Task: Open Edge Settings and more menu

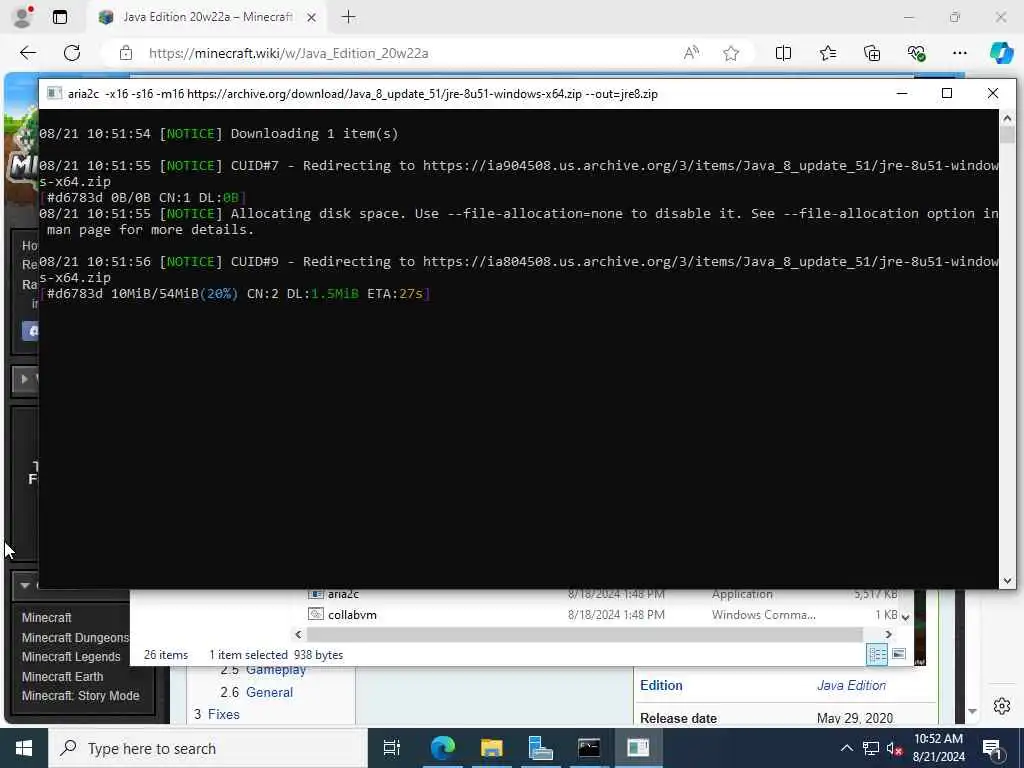Action: pos(959,53)
